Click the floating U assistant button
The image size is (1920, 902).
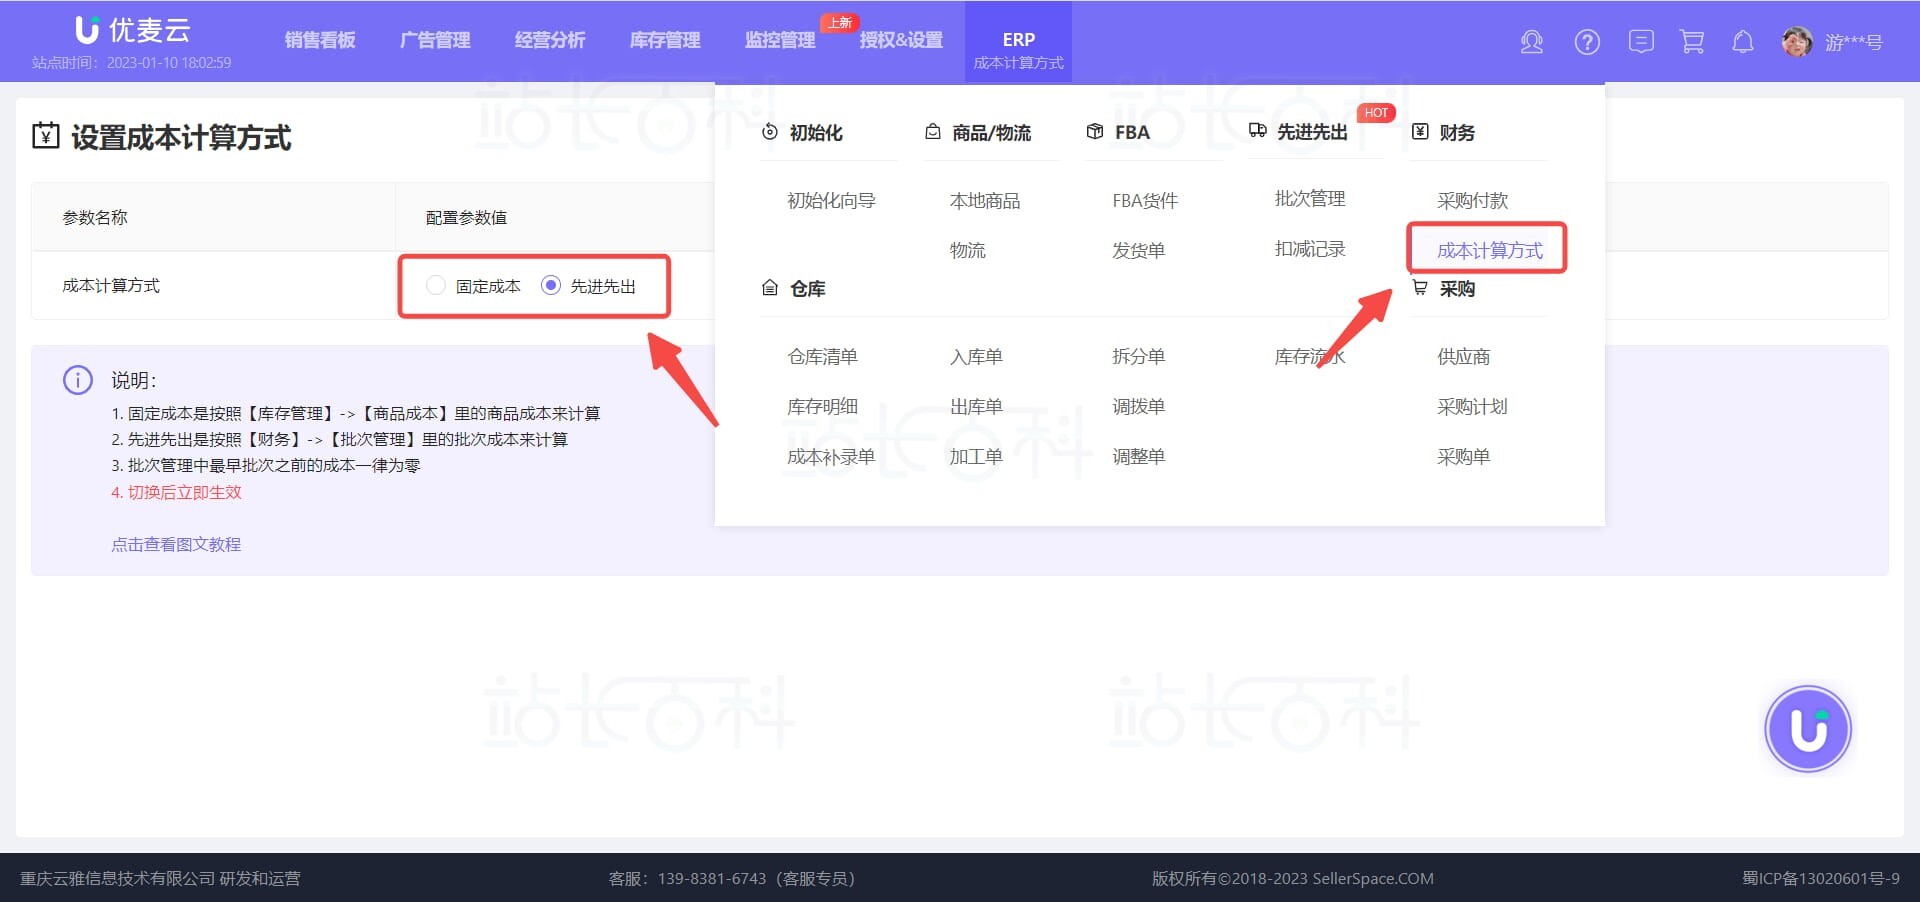[x=1807, y=729]
